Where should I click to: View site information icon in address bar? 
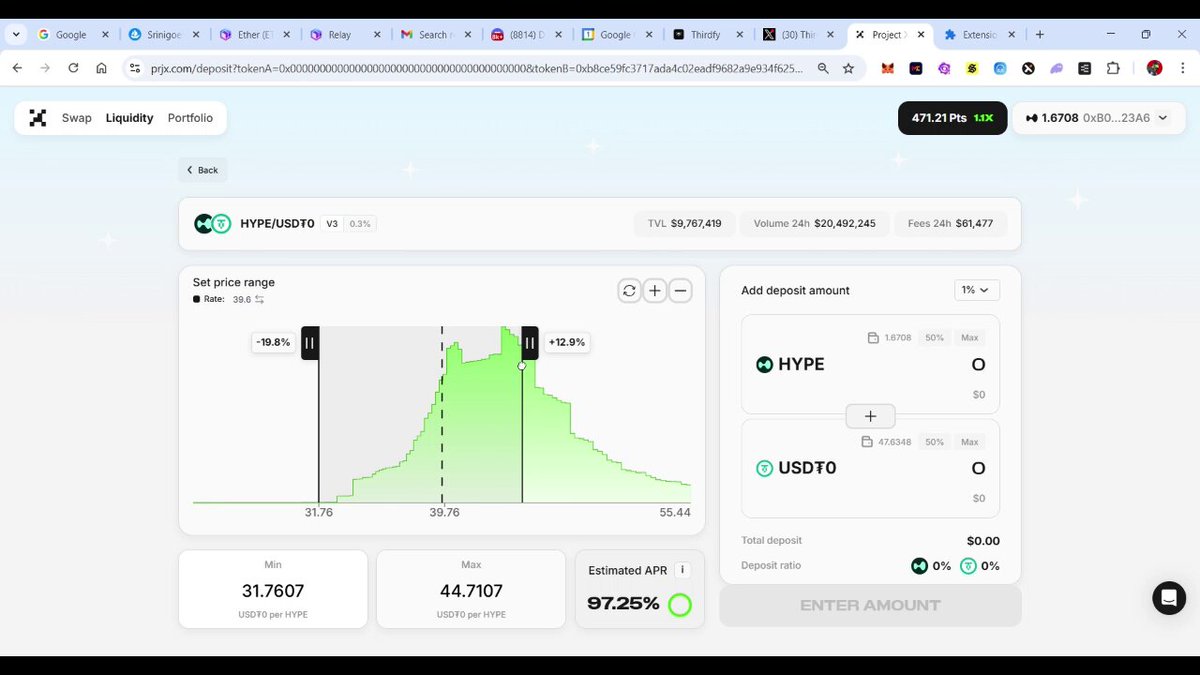pos(135,68)
